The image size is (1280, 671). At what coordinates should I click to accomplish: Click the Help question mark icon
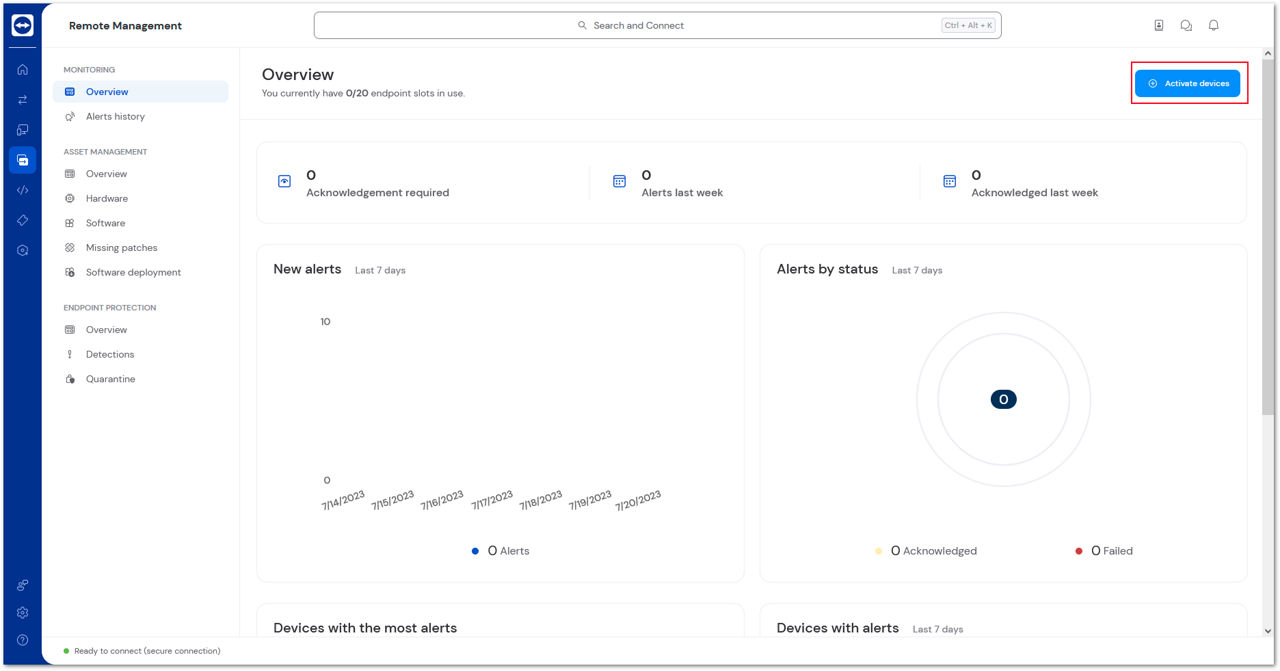coord(22,640)
